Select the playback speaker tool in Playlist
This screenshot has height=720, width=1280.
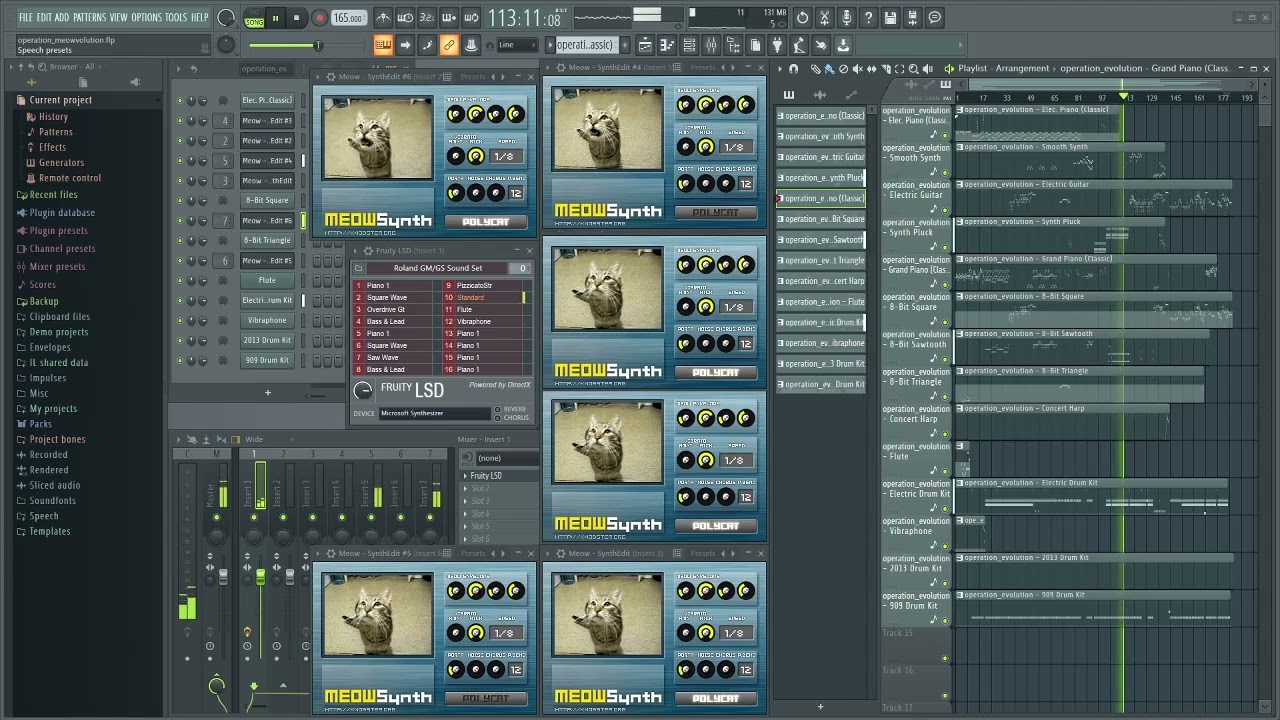(x=927, y=69)
